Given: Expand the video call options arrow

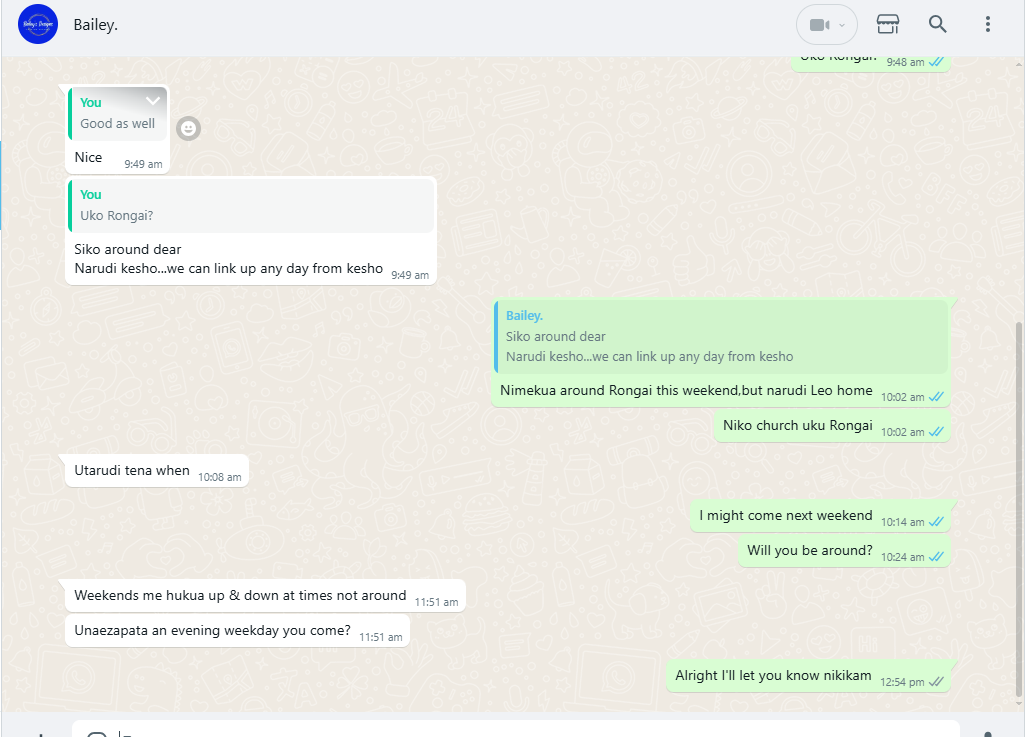Looking at the screenshot, I should coord(842,25).
